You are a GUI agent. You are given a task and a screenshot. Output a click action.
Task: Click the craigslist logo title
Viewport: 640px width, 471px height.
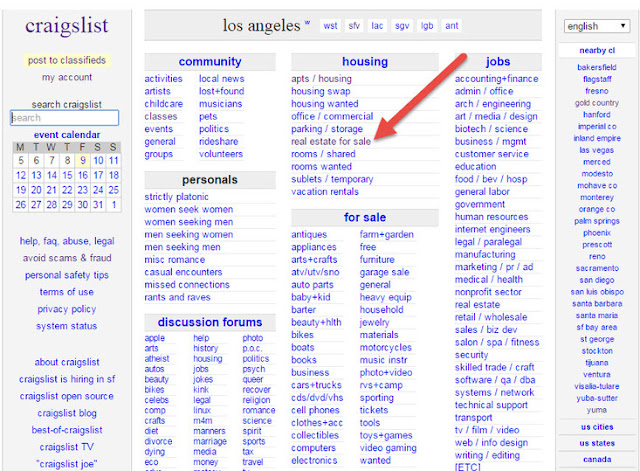[x=67, y=26]
